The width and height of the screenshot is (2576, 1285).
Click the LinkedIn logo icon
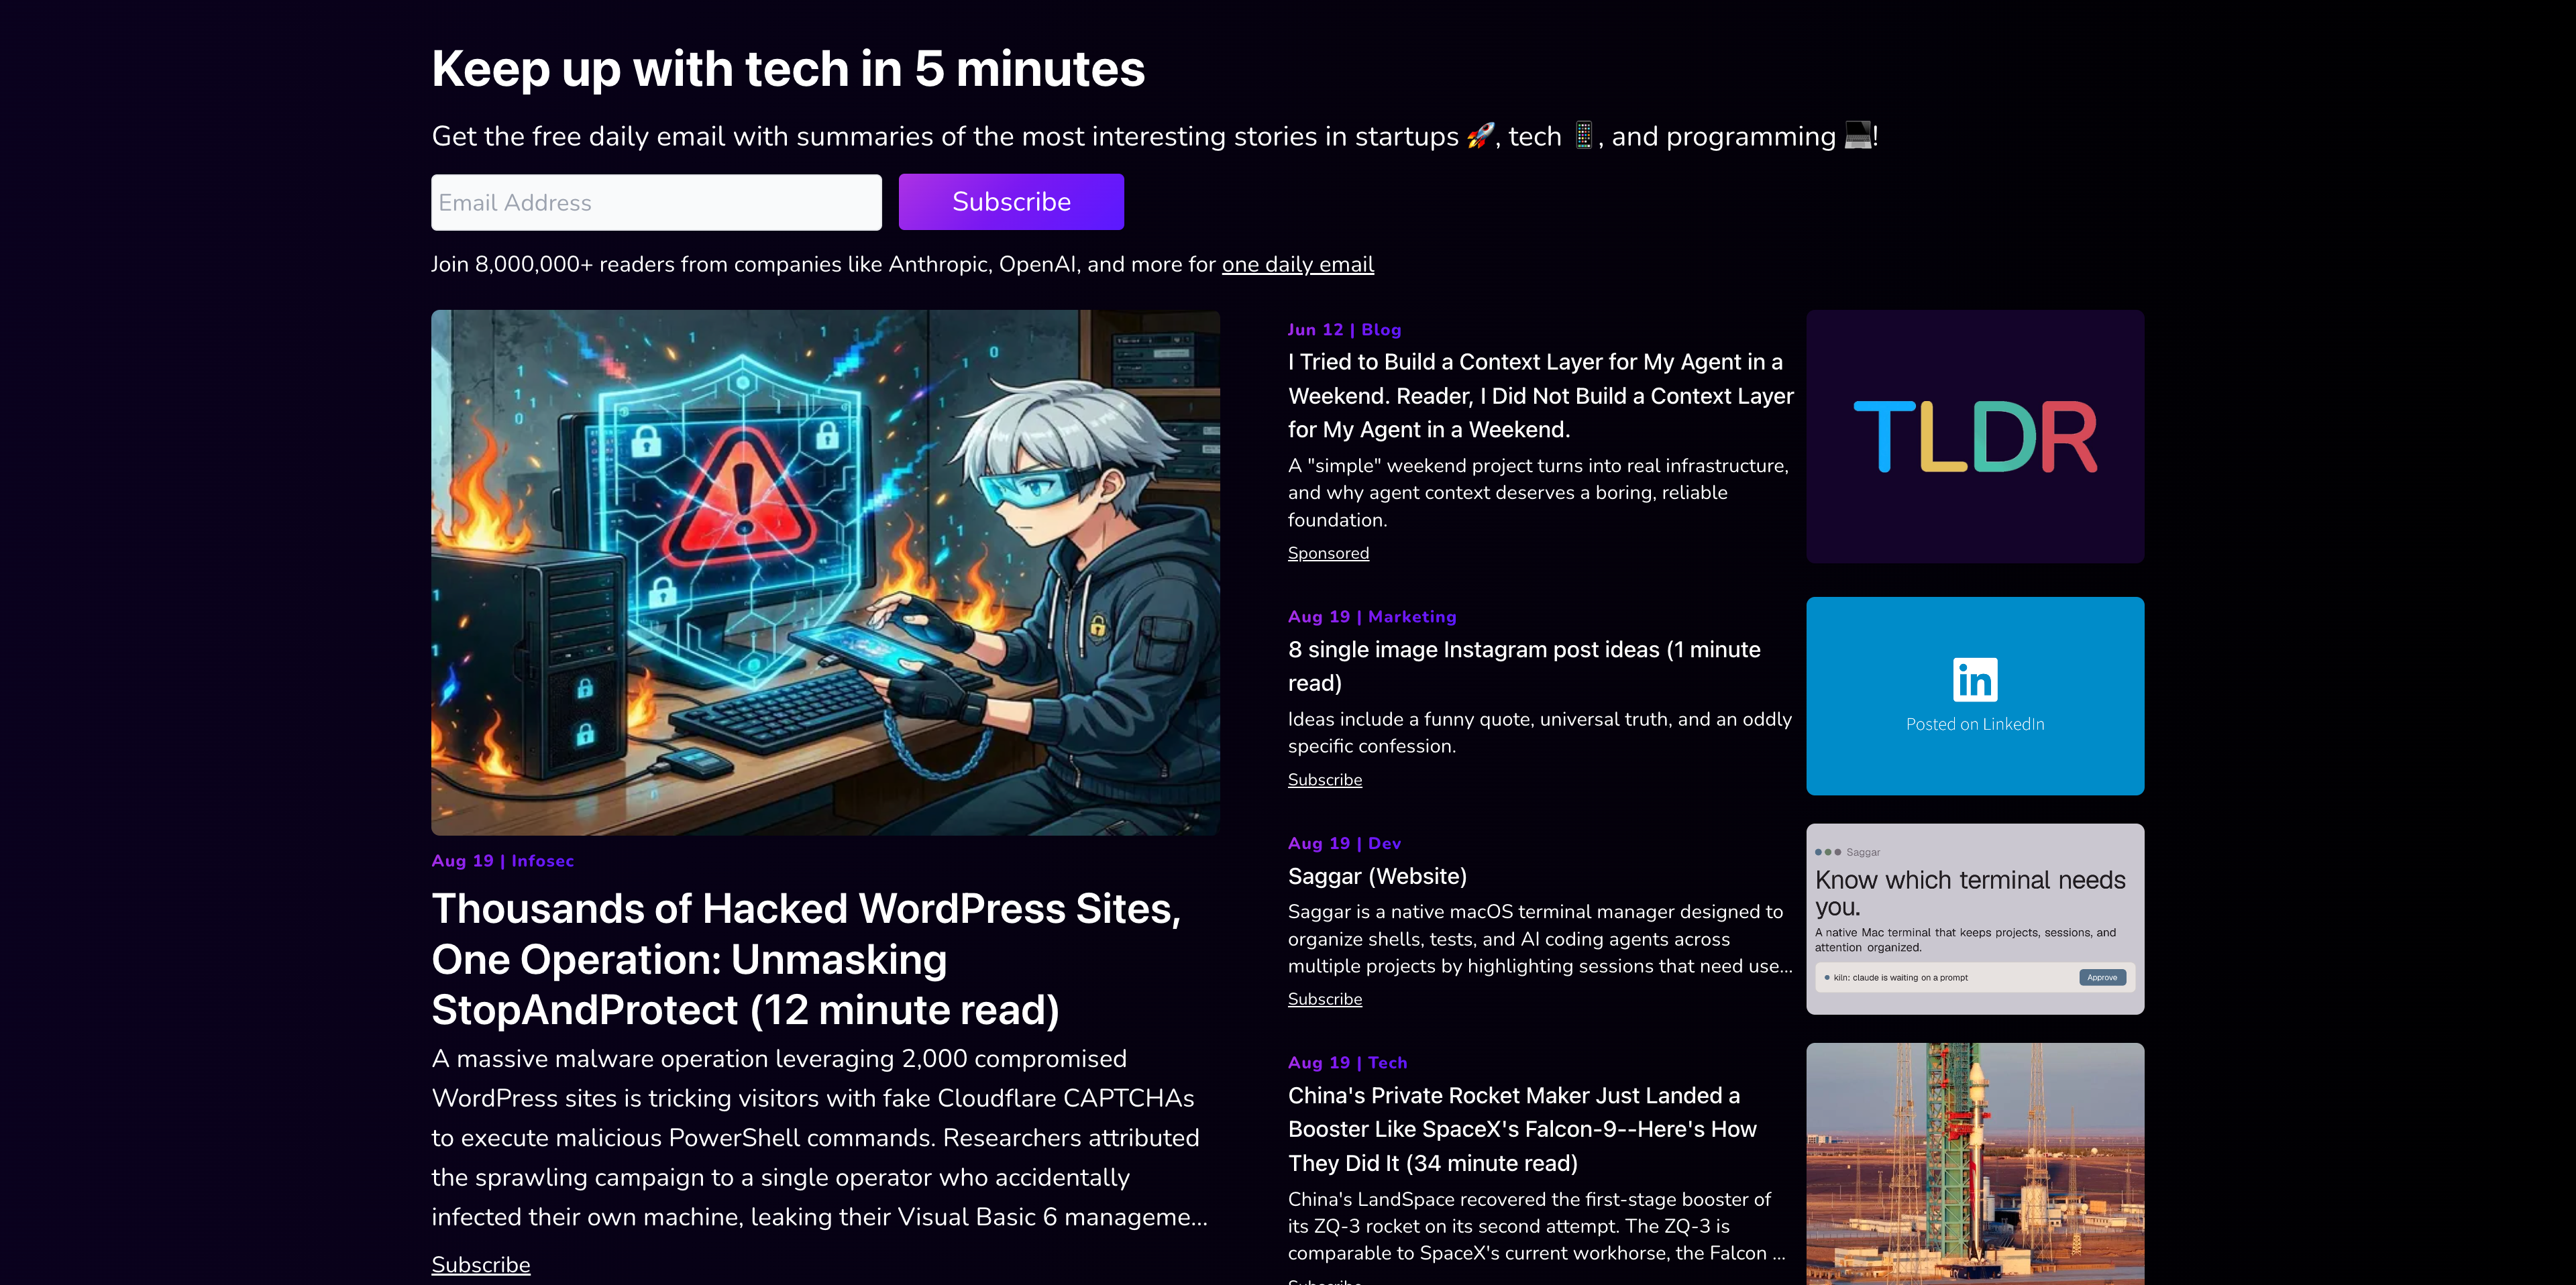tap(1975, 680)
